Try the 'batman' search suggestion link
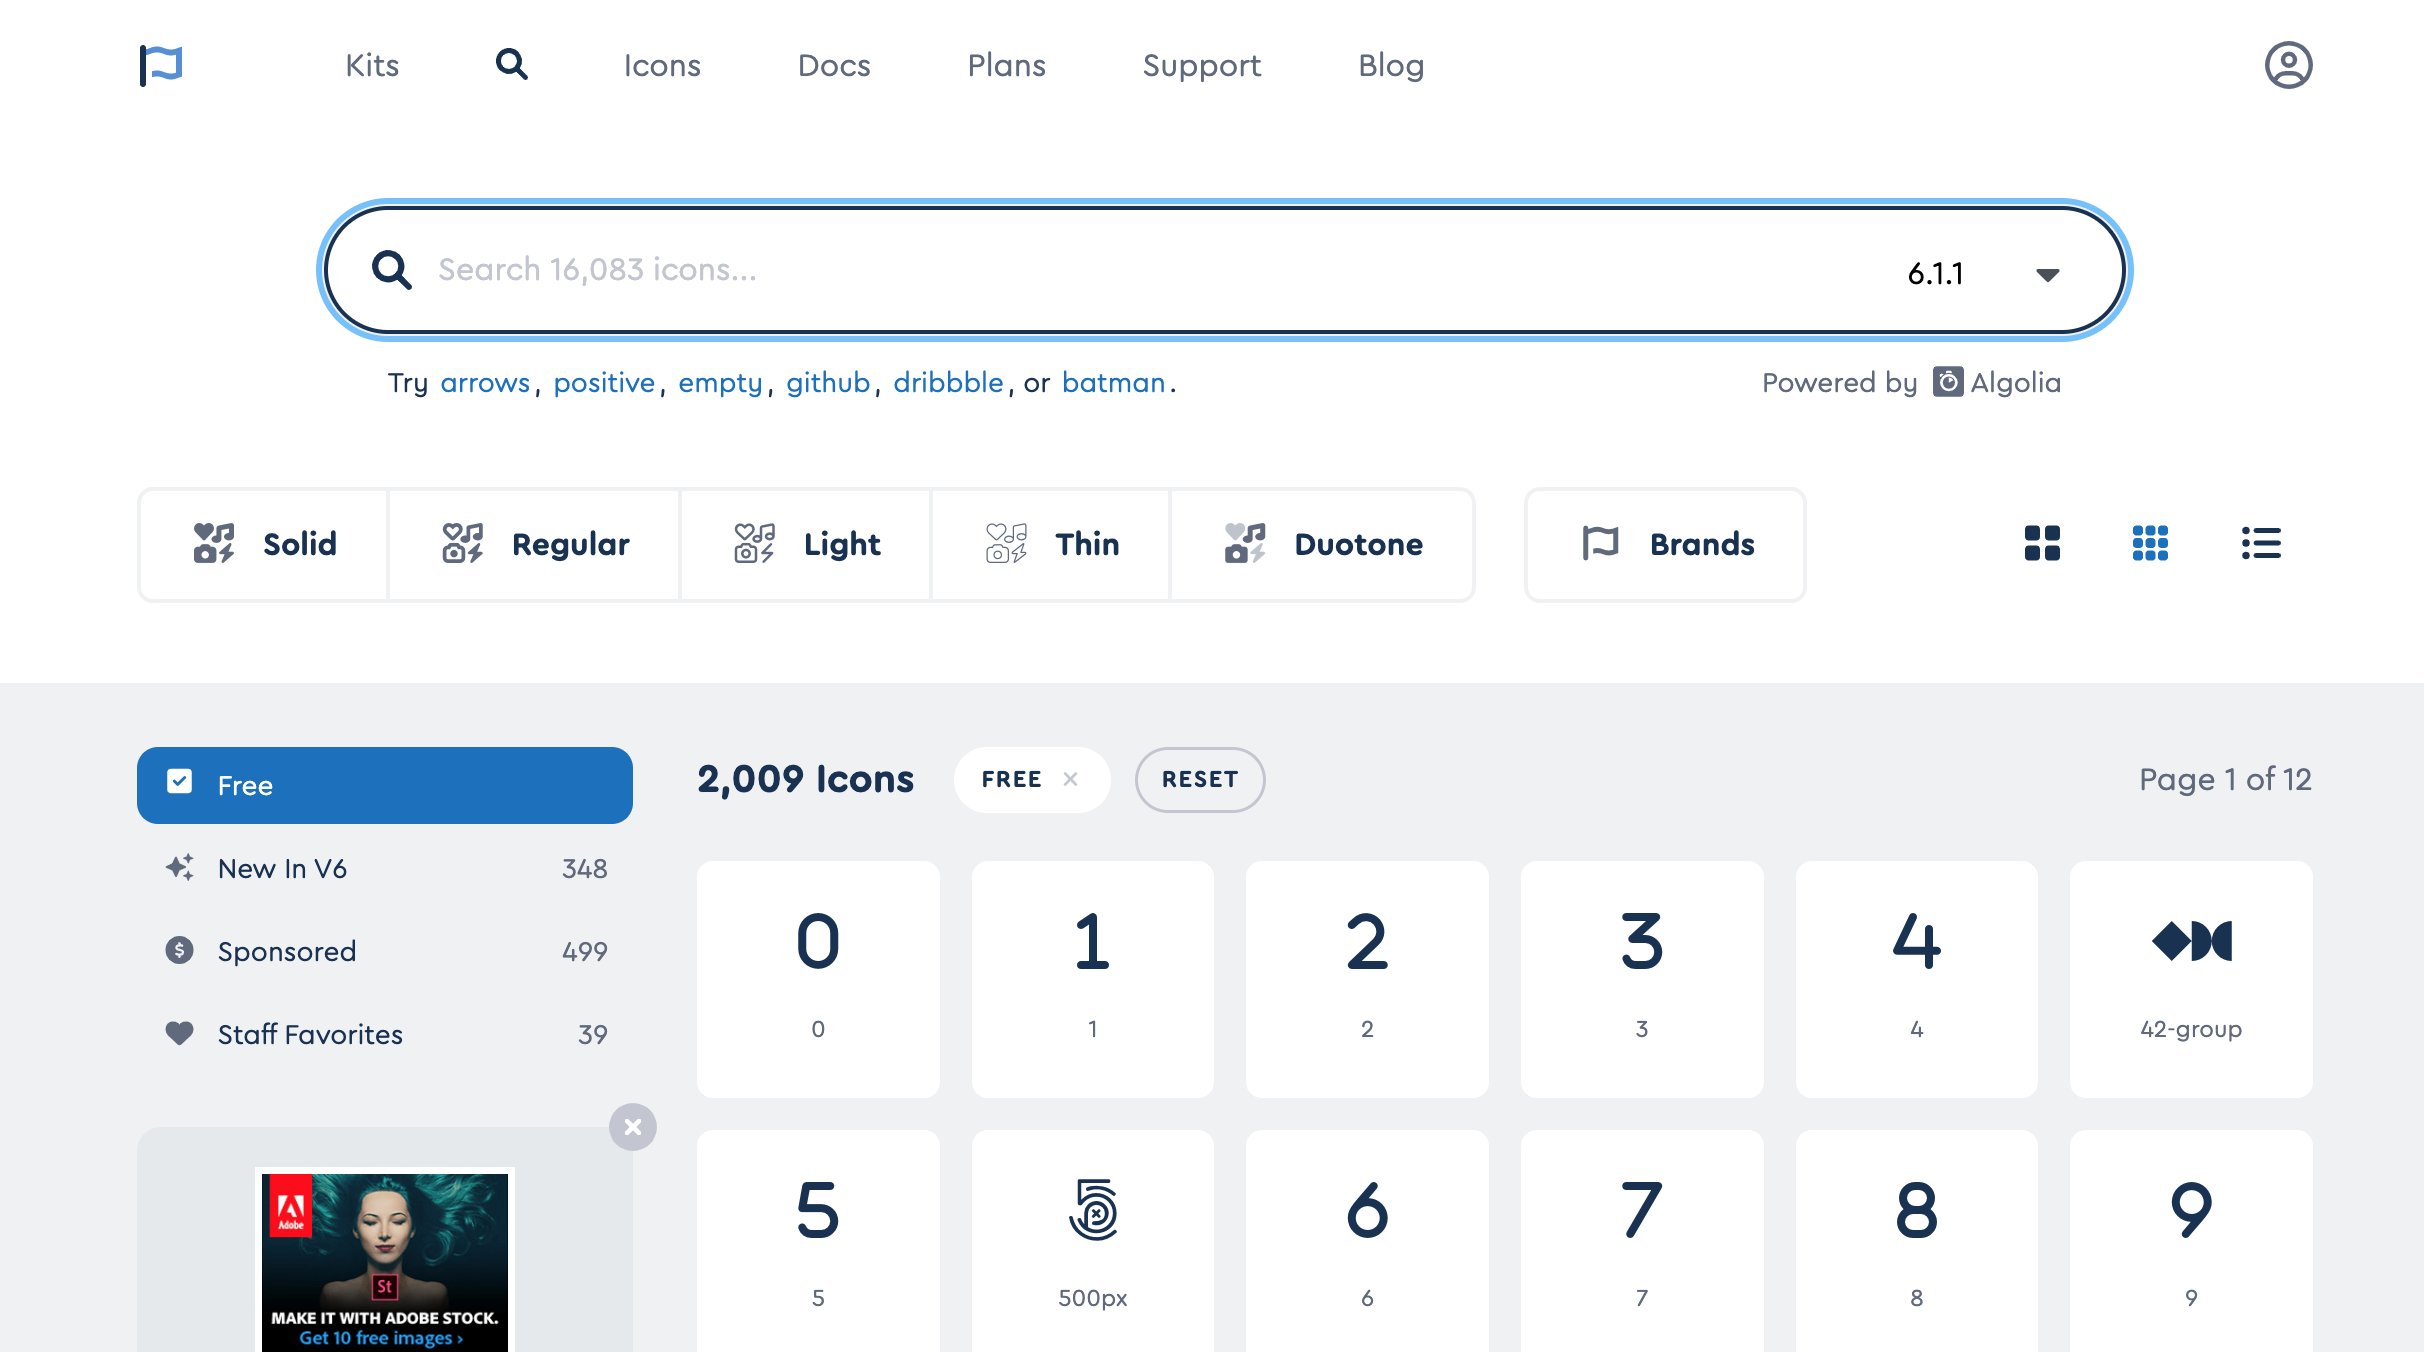Screen dimensions: 2424x1352 click(1113, 382)
